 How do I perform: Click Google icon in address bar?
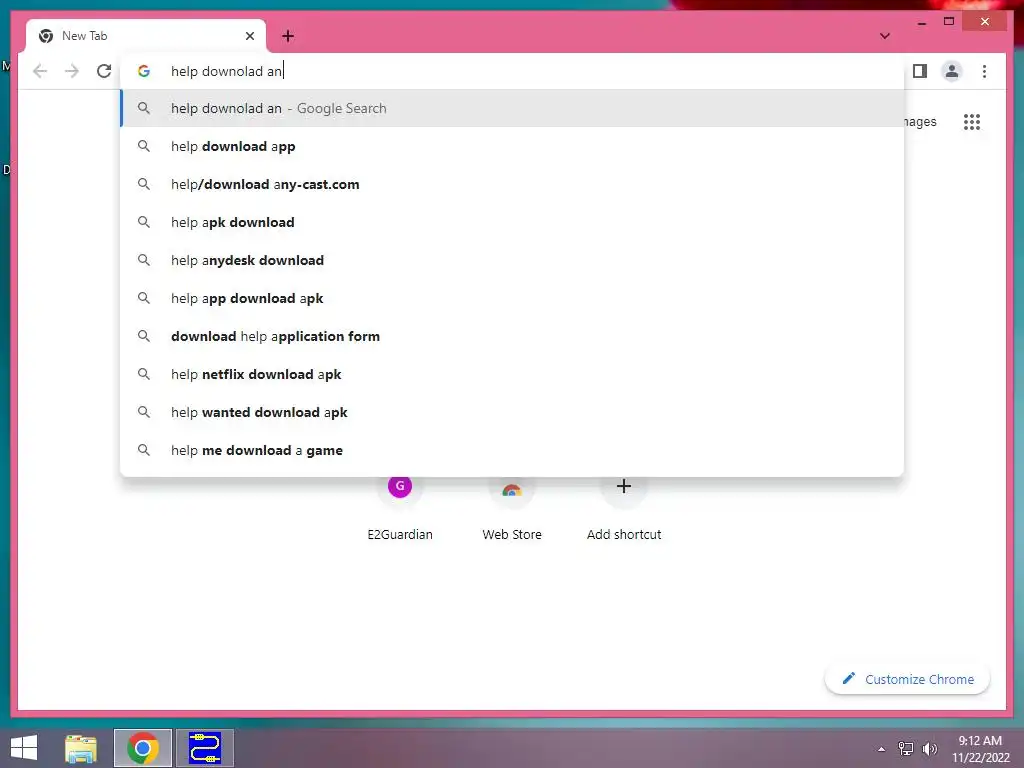pos(144,71)
